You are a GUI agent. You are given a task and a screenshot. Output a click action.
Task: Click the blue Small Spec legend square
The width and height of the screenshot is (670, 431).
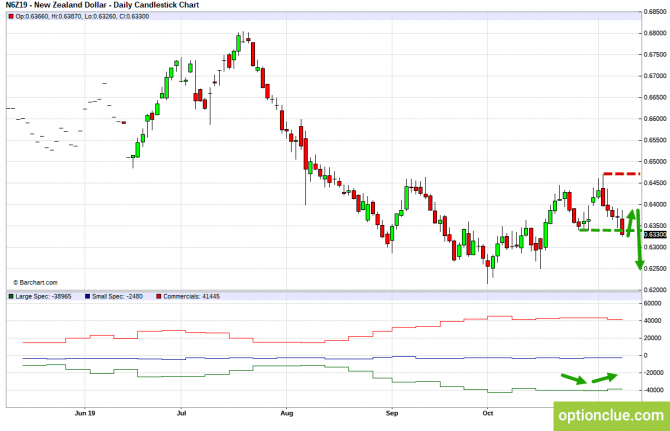[x=88, y=296]
